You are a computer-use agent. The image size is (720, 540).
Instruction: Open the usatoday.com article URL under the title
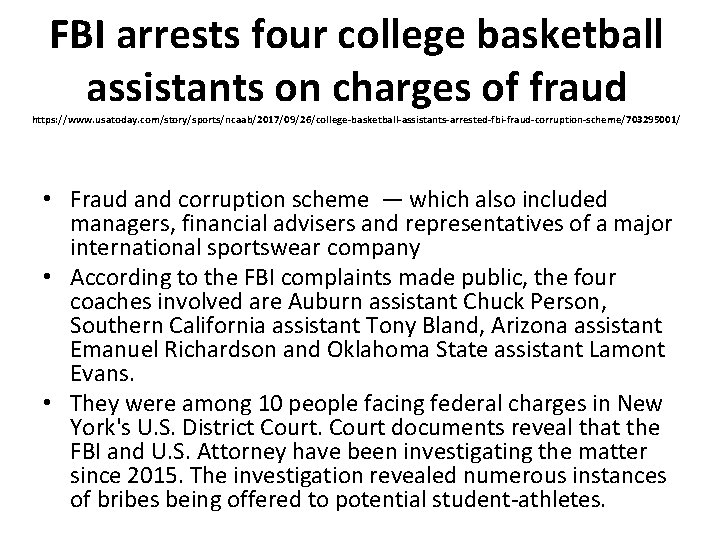point(356,120)
